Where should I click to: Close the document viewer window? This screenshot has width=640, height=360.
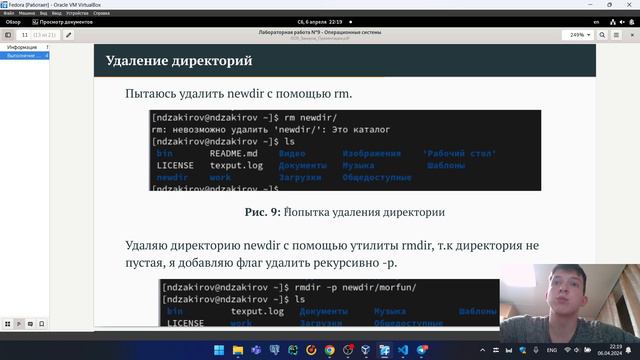(x=632, y=35)
